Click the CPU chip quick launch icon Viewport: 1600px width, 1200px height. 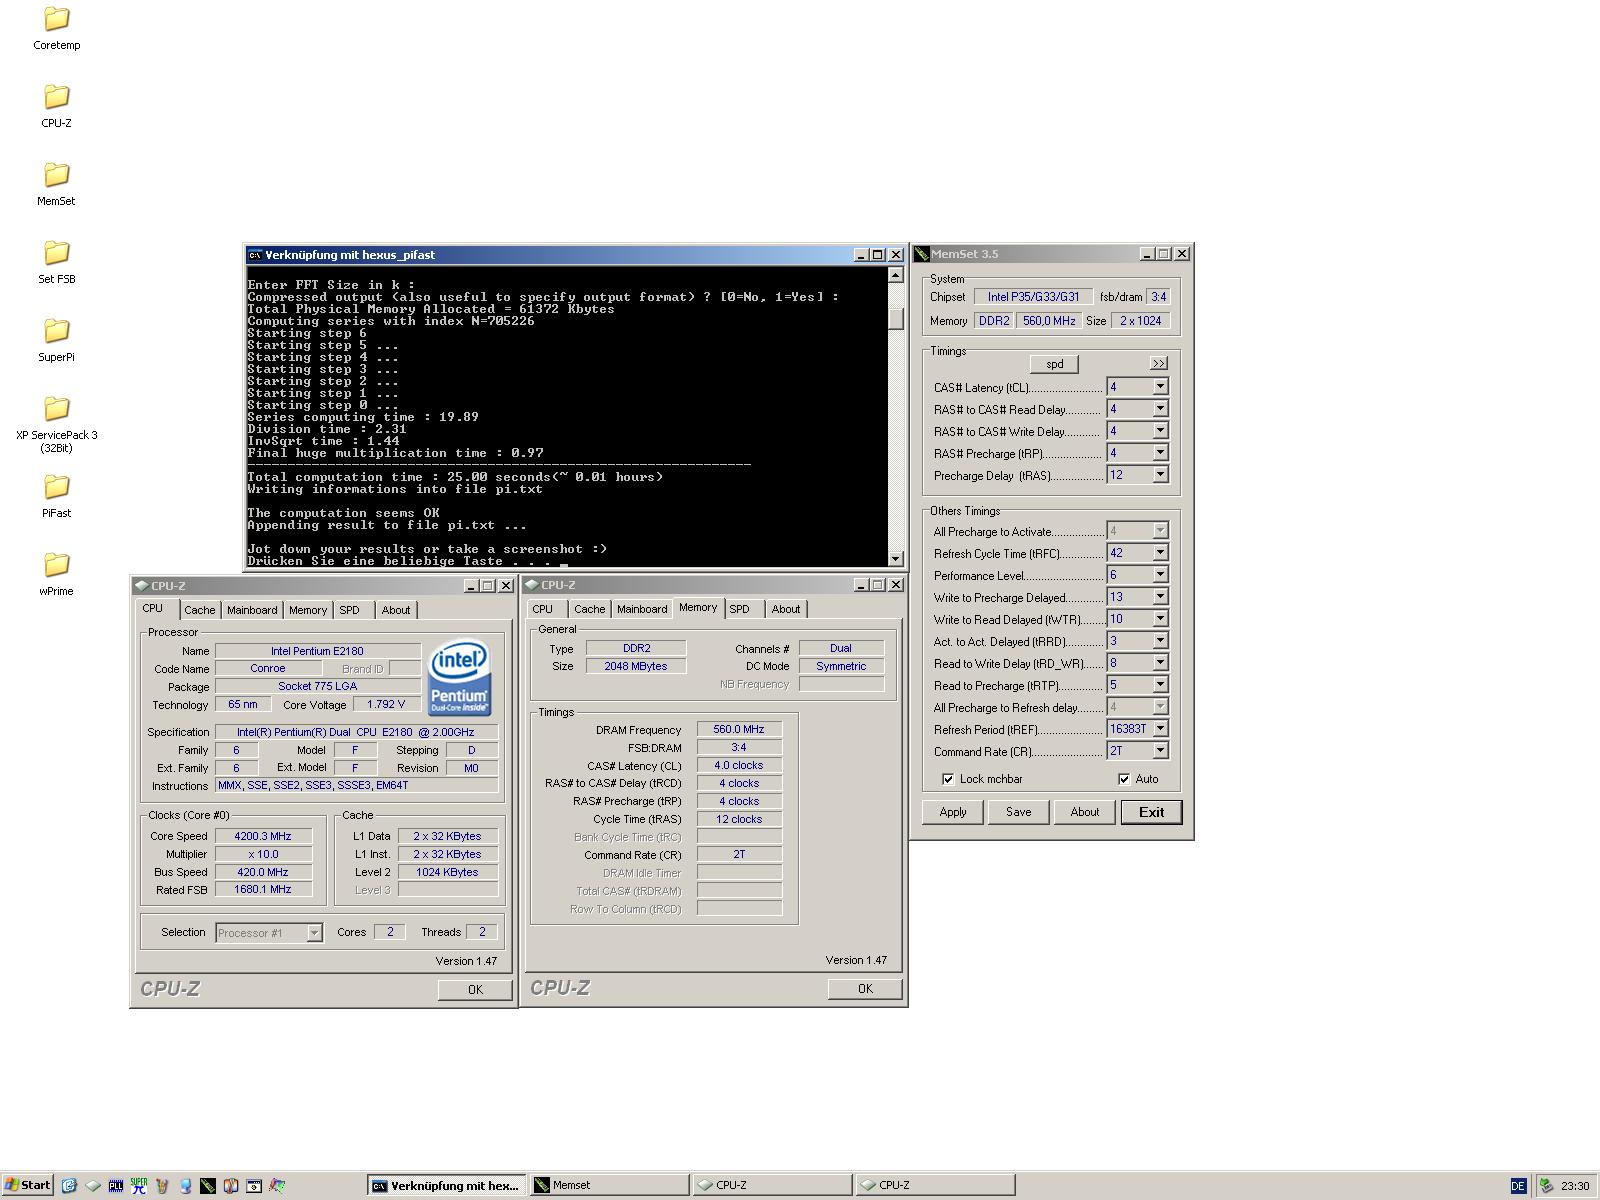(x=92, y=1185)
